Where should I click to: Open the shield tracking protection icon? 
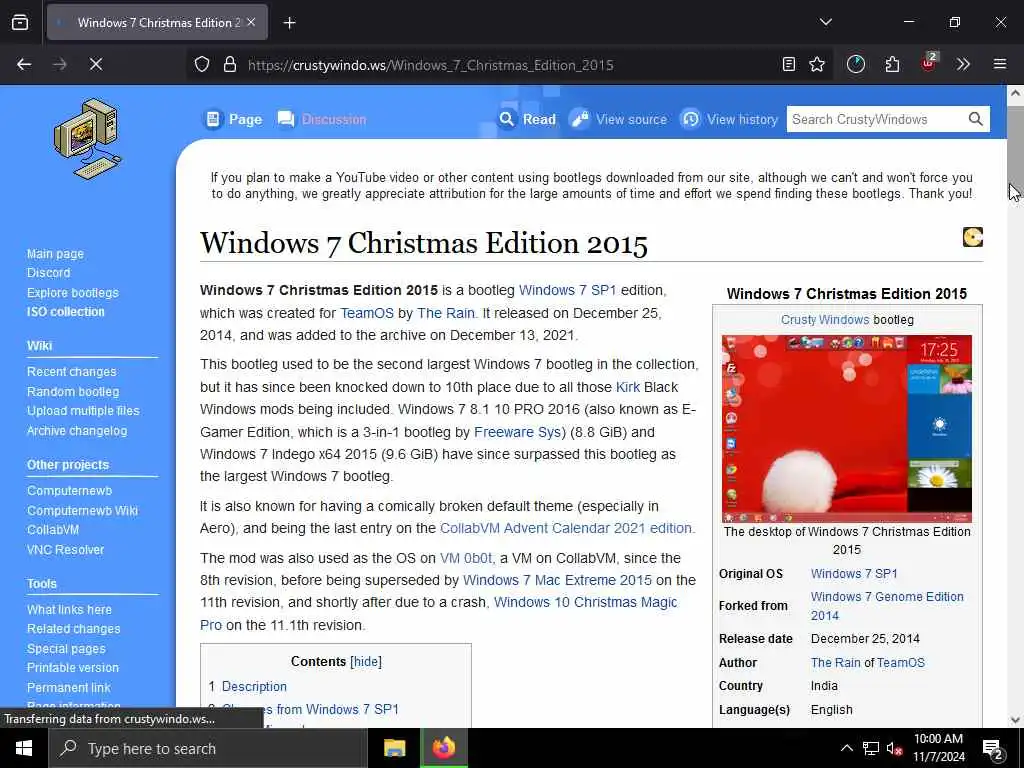[202, 64]
